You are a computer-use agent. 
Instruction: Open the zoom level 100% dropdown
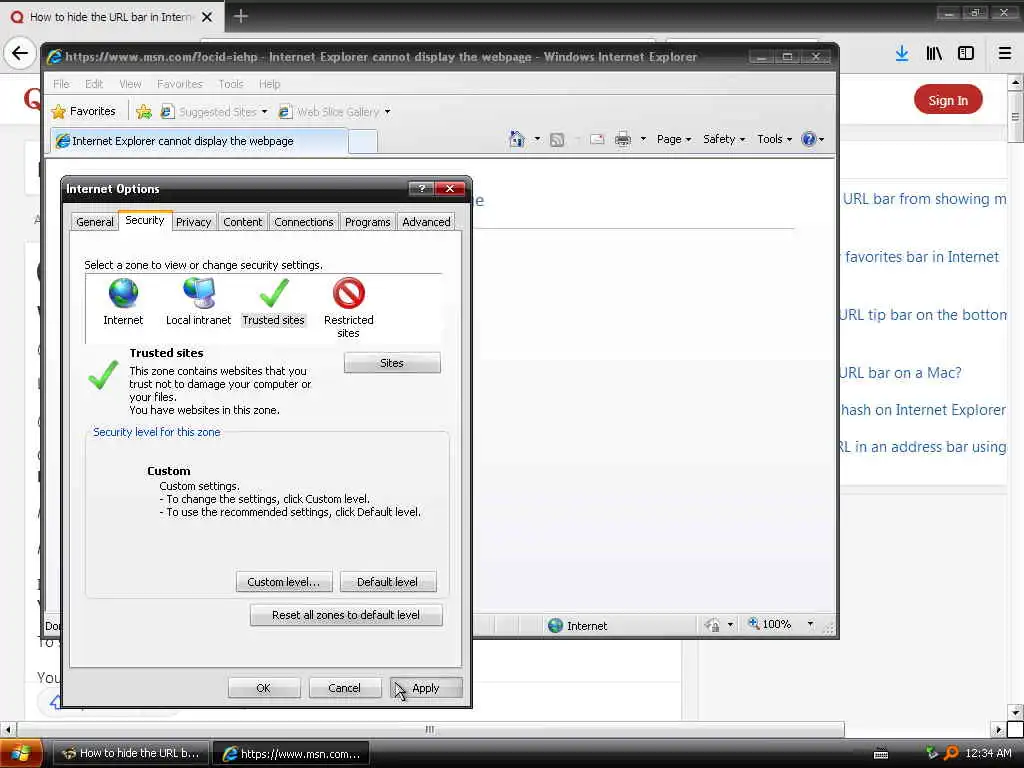(810, 624)
